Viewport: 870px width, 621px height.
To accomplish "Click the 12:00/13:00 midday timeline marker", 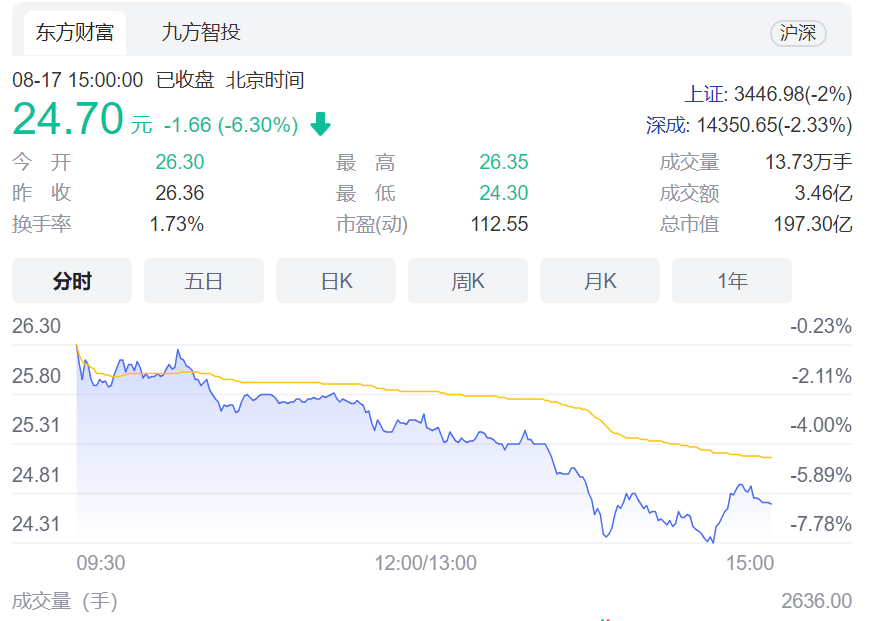I will click(426, 563).
